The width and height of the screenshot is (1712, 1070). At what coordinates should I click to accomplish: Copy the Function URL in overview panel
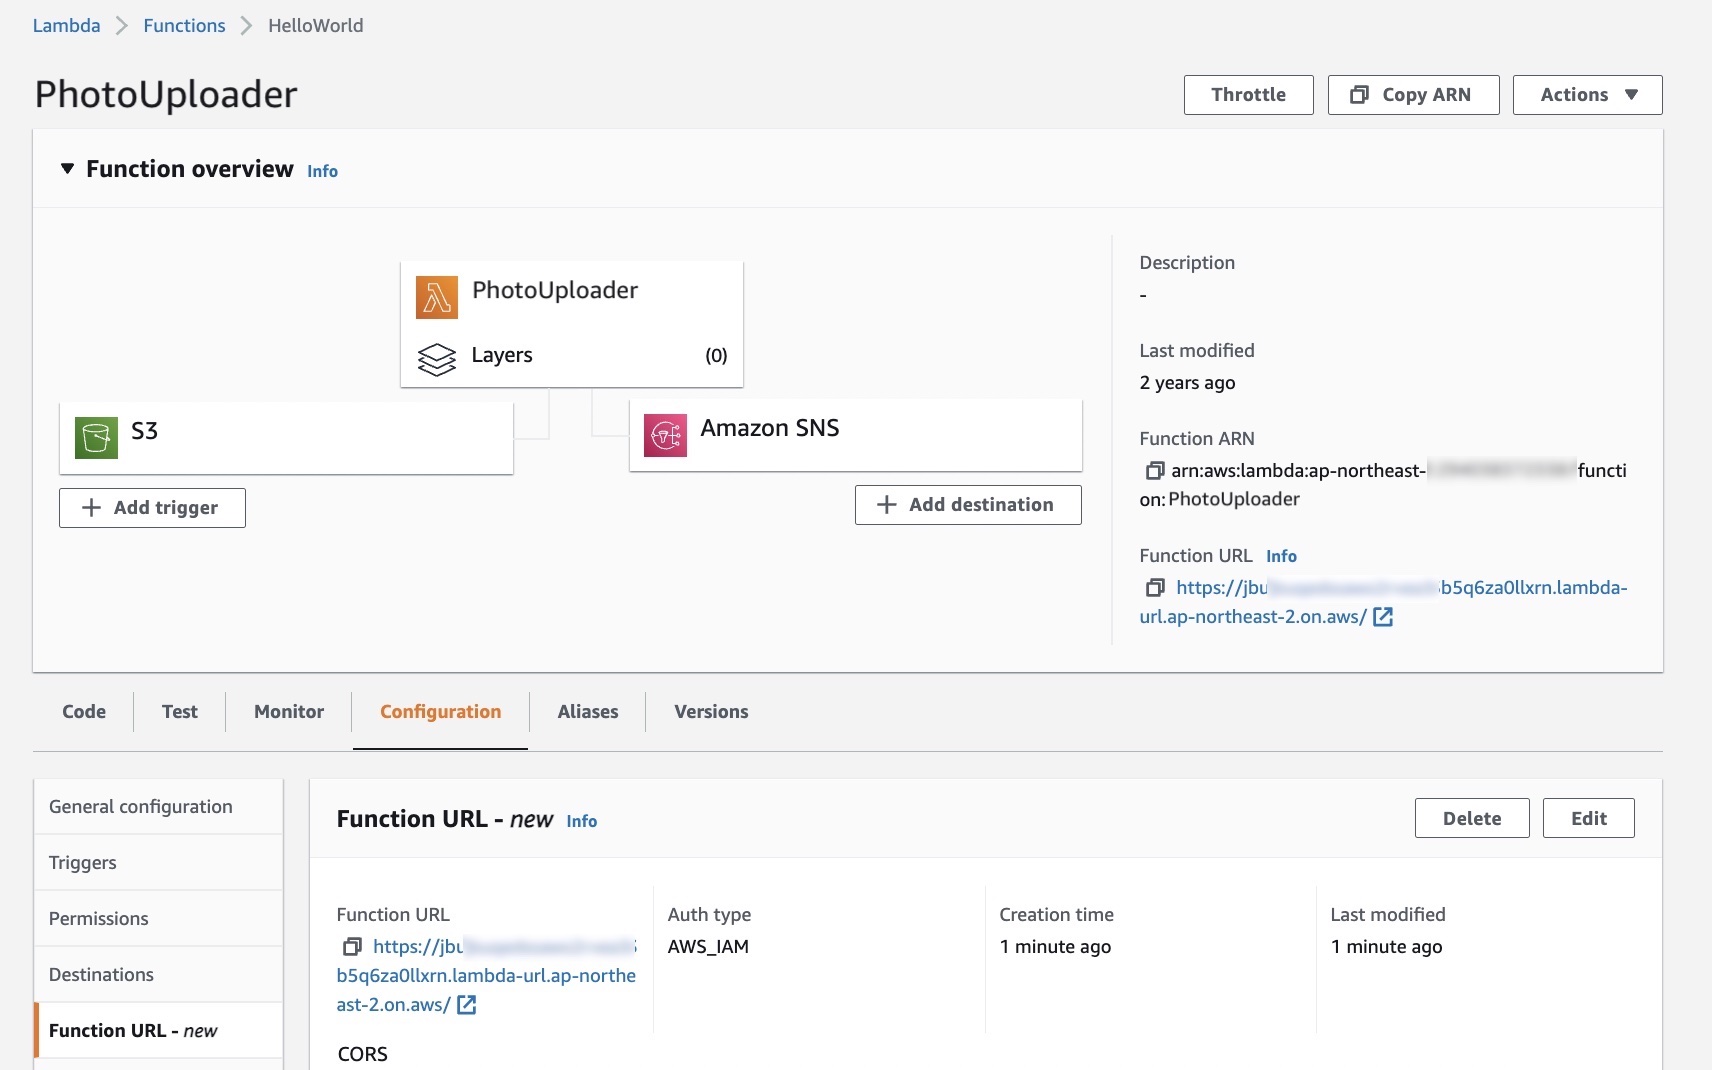point(1154,587)
